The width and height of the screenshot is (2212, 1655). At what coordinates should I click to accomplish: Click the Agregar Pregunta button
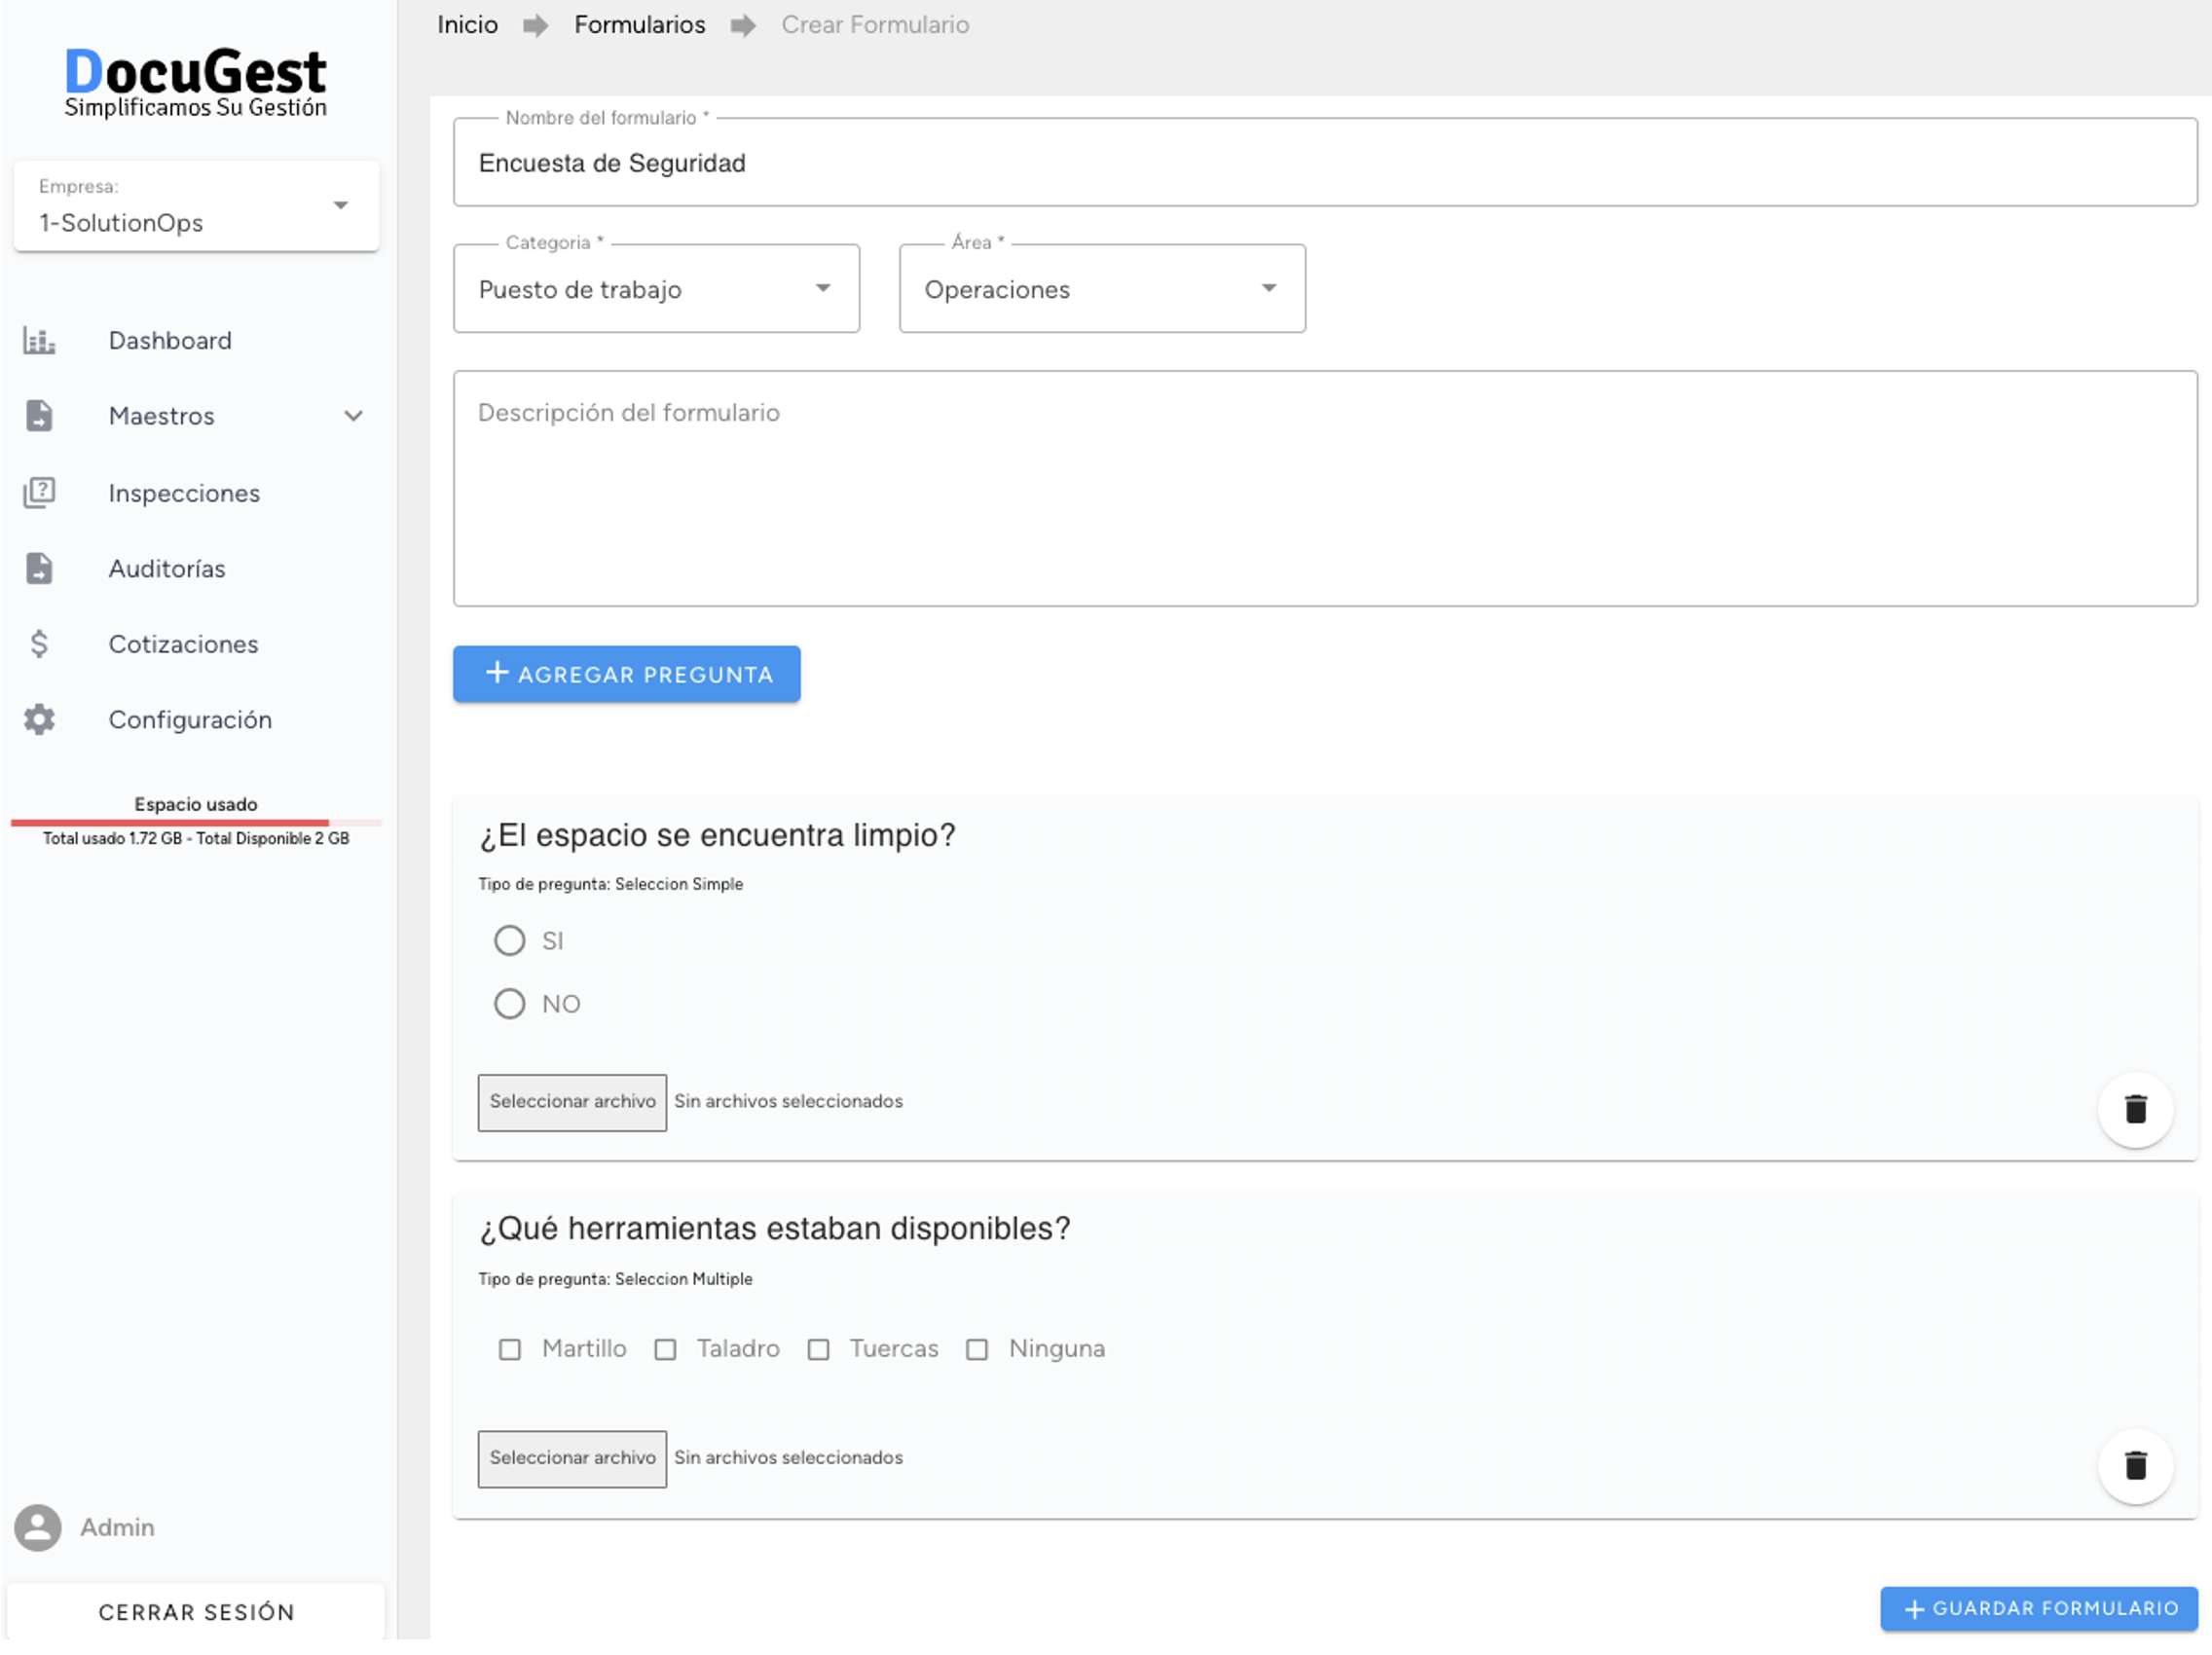point(627,674)
